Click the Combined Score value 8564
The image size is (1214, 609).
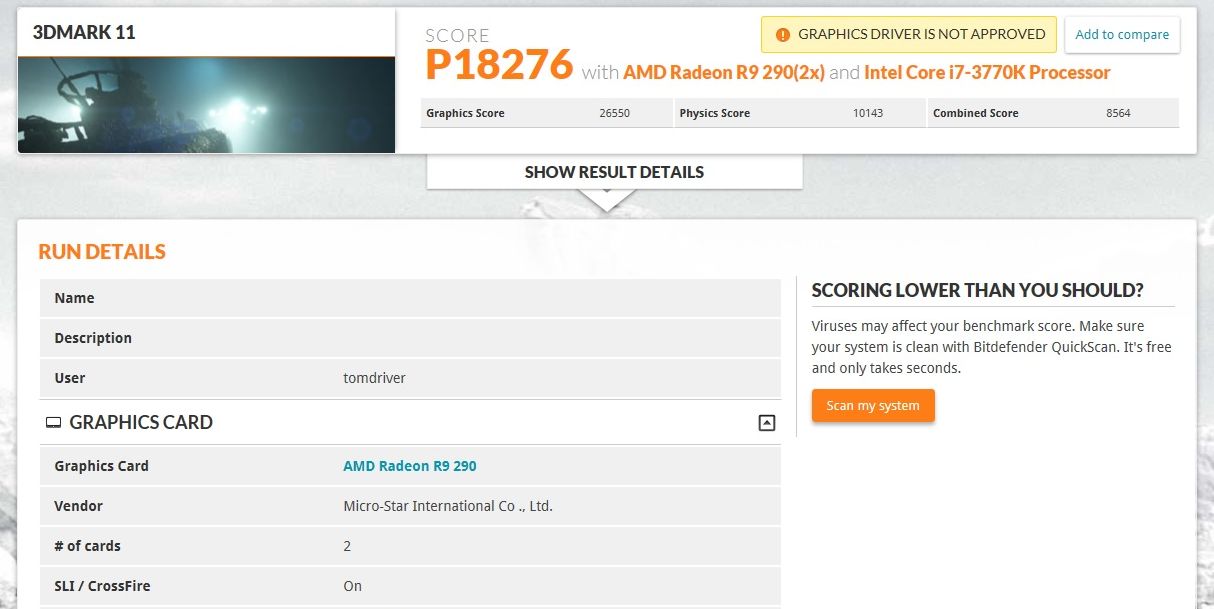[x=1118, y=113]
